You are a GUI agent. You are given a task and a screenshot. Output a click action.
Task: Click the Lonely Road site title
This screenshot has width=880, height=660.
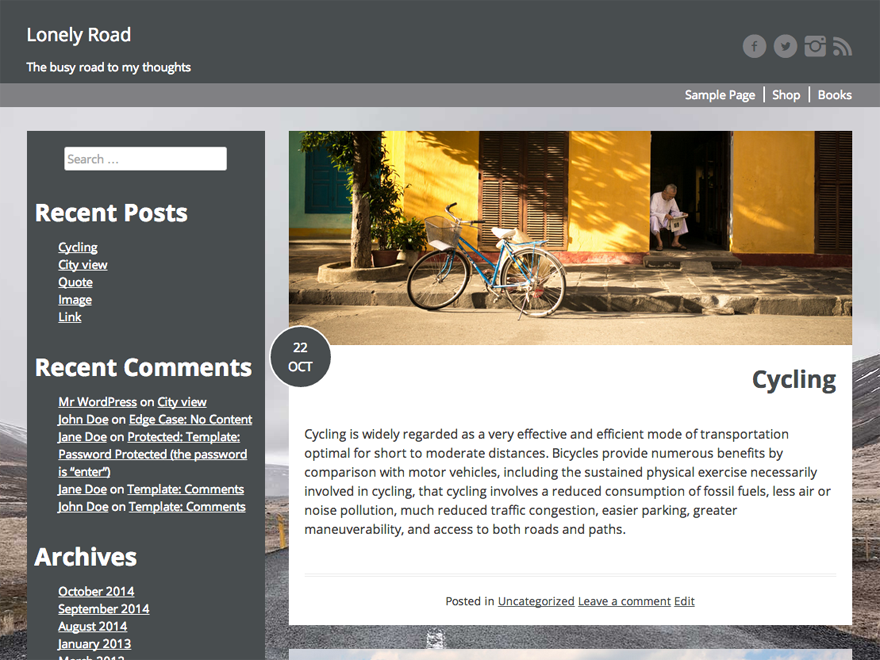(78, 35)
